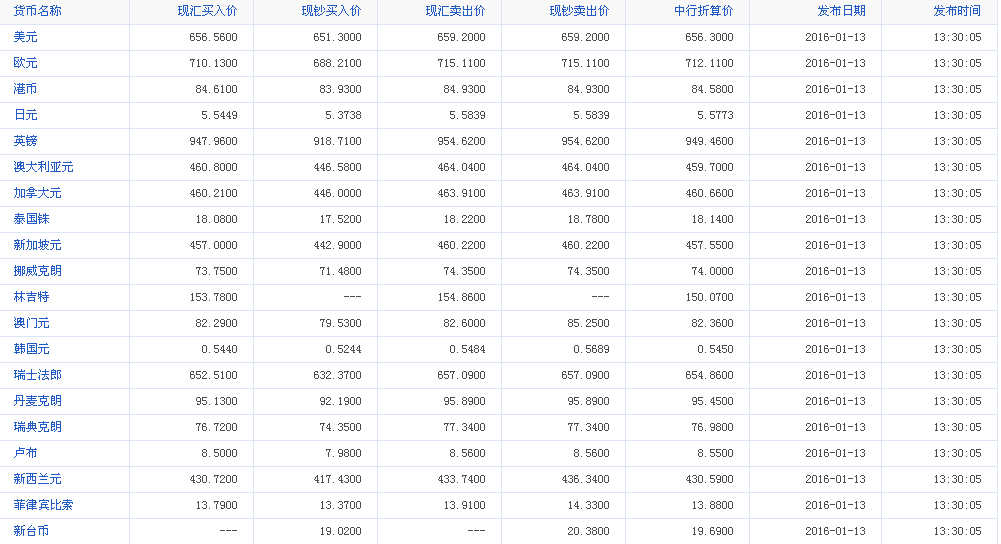Open the 丹麦克朗 link
This screenshot has height=544, width=1001.
(x=38, y=401)
